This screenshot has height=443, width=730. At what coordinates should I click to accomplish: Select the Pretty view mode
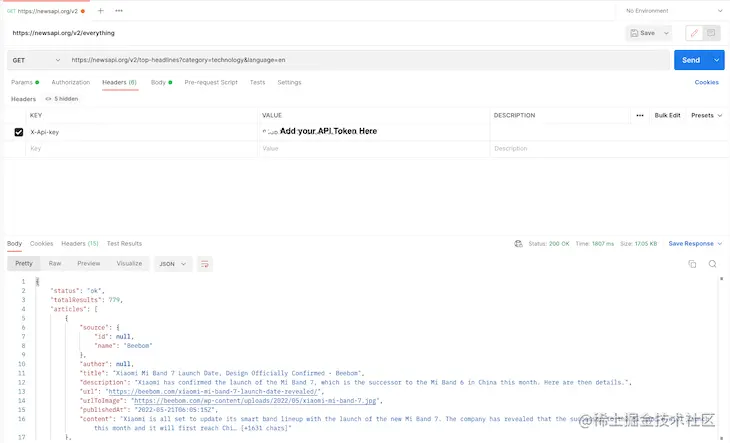pos(24,263)
